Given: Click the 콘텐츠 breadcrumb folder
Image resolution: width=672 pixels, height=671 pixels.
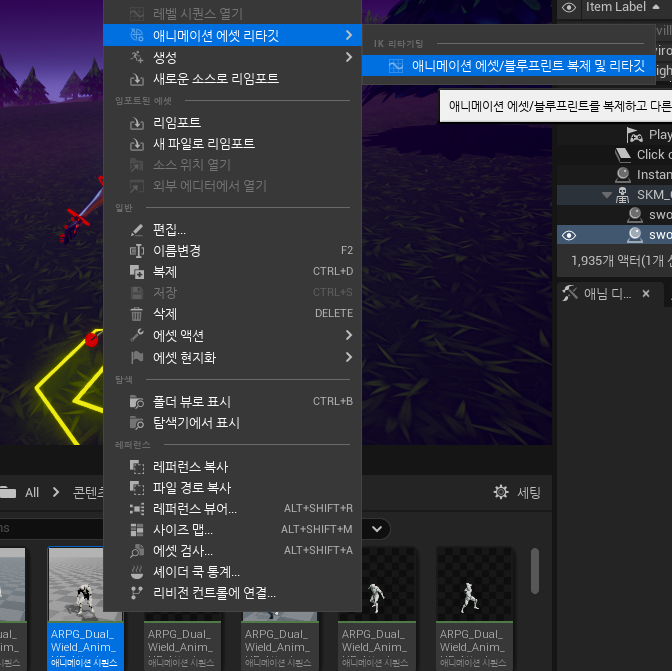Looking at the screenshot, I should click(88, 492).
